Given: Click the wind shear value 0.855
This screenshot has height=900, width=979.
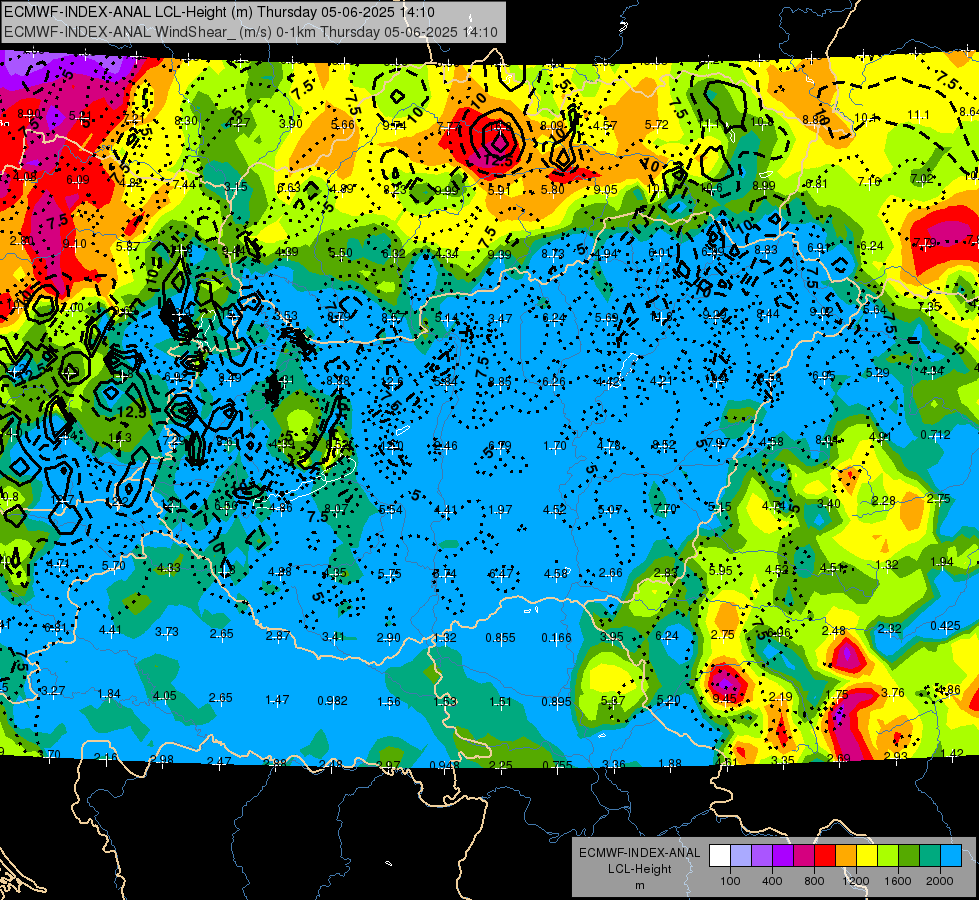Looking at the screenshot, I should click(500, 637).
